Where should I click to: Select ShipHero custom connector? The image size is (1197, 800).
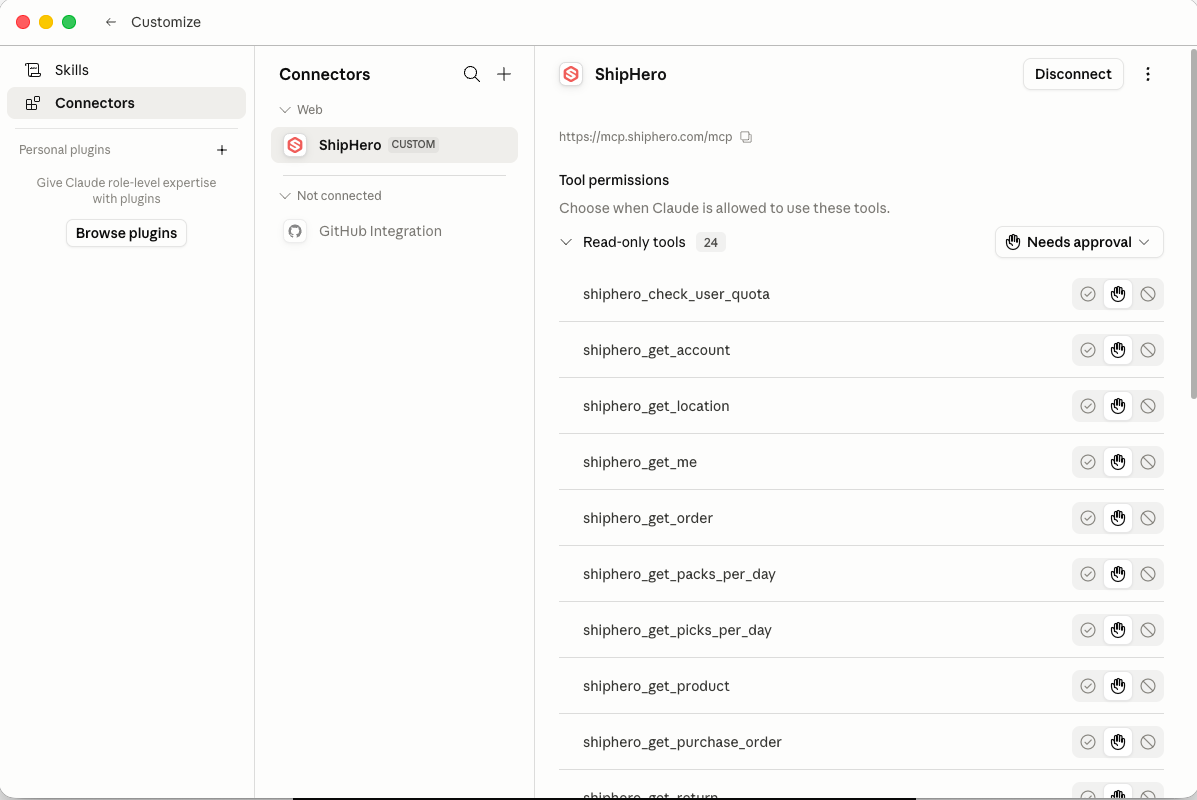click(x=394, y=145)
